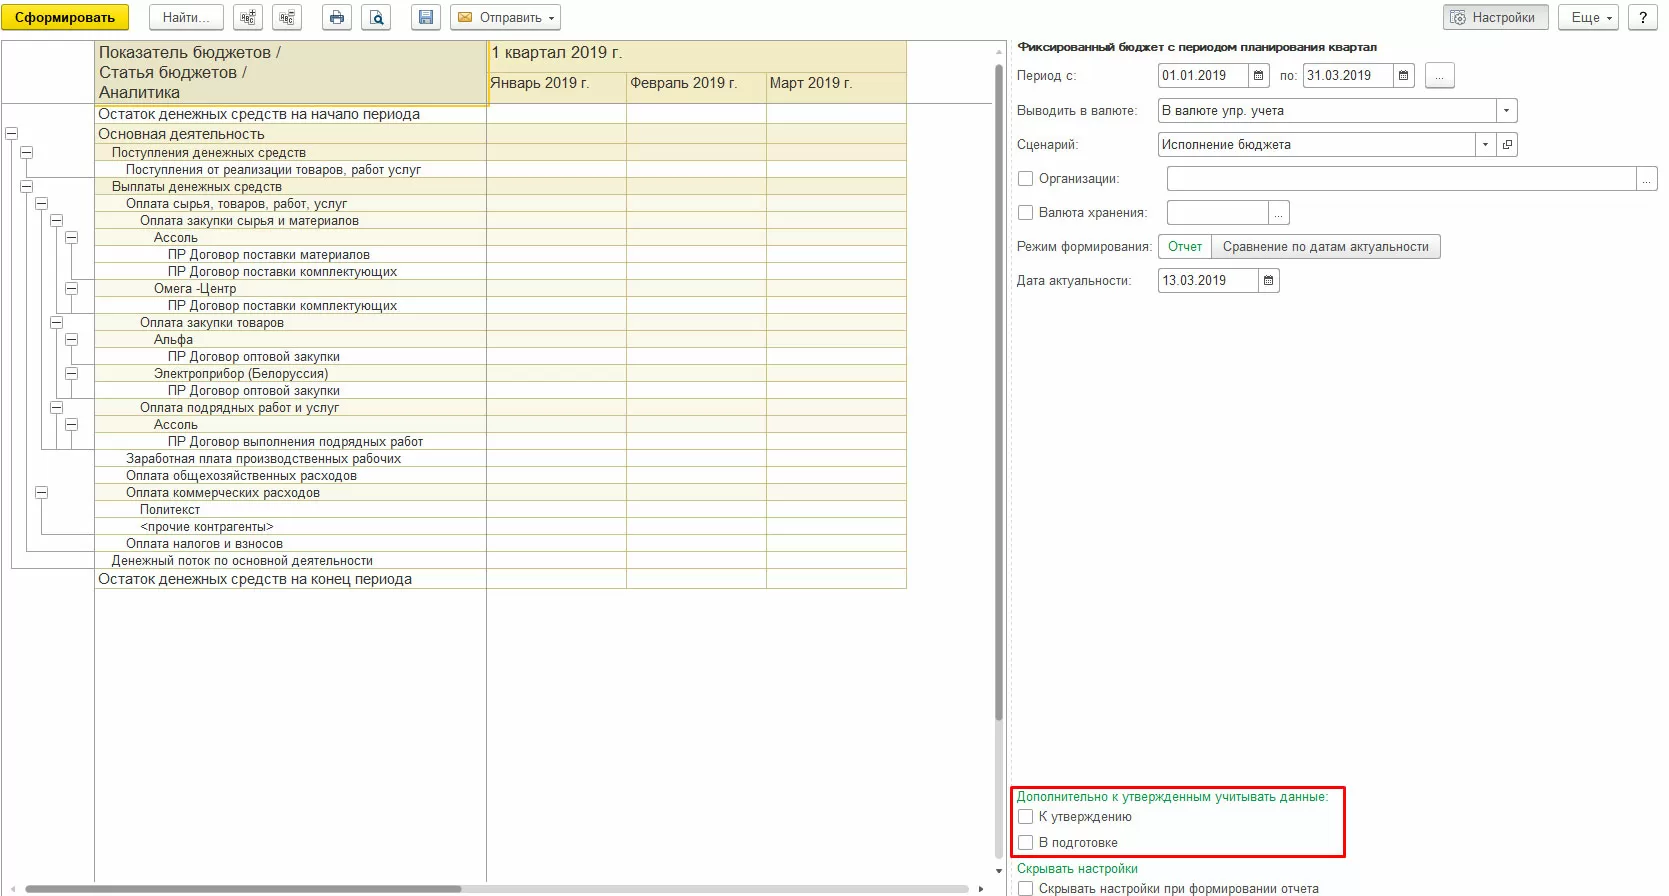Open calendar for period end date 31.03.2019
The image size is (1669, 896).
1404,76
